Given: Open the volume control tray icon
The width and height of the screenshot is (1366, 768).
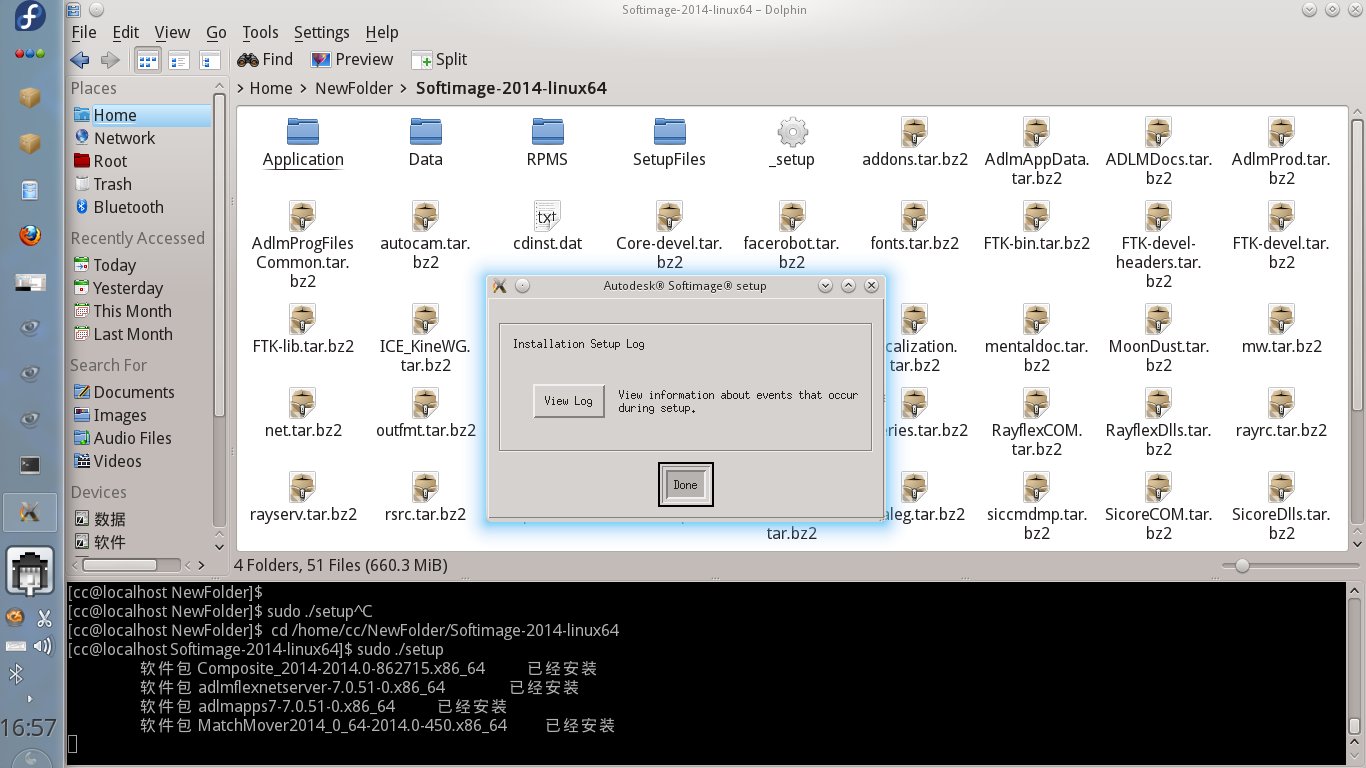Looking at the screenshot, I should (43, 646).
